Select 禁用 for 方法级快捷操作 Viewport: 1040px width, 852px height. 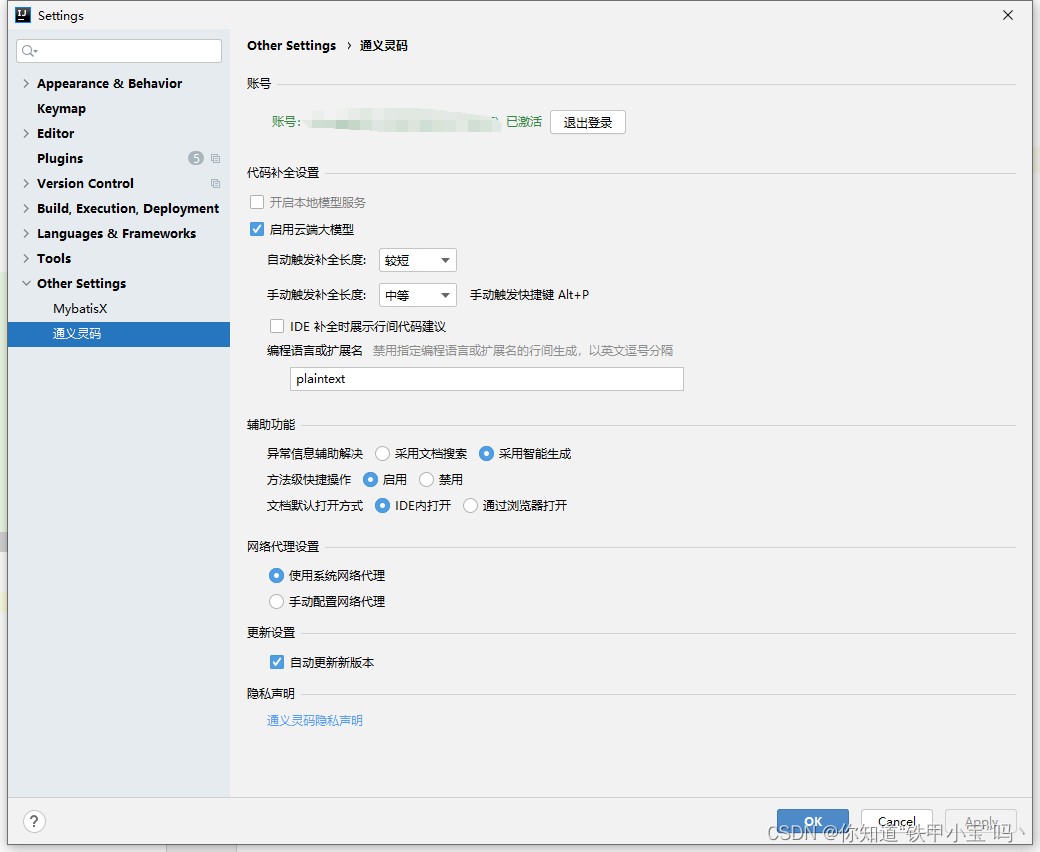tap(426, 479)
